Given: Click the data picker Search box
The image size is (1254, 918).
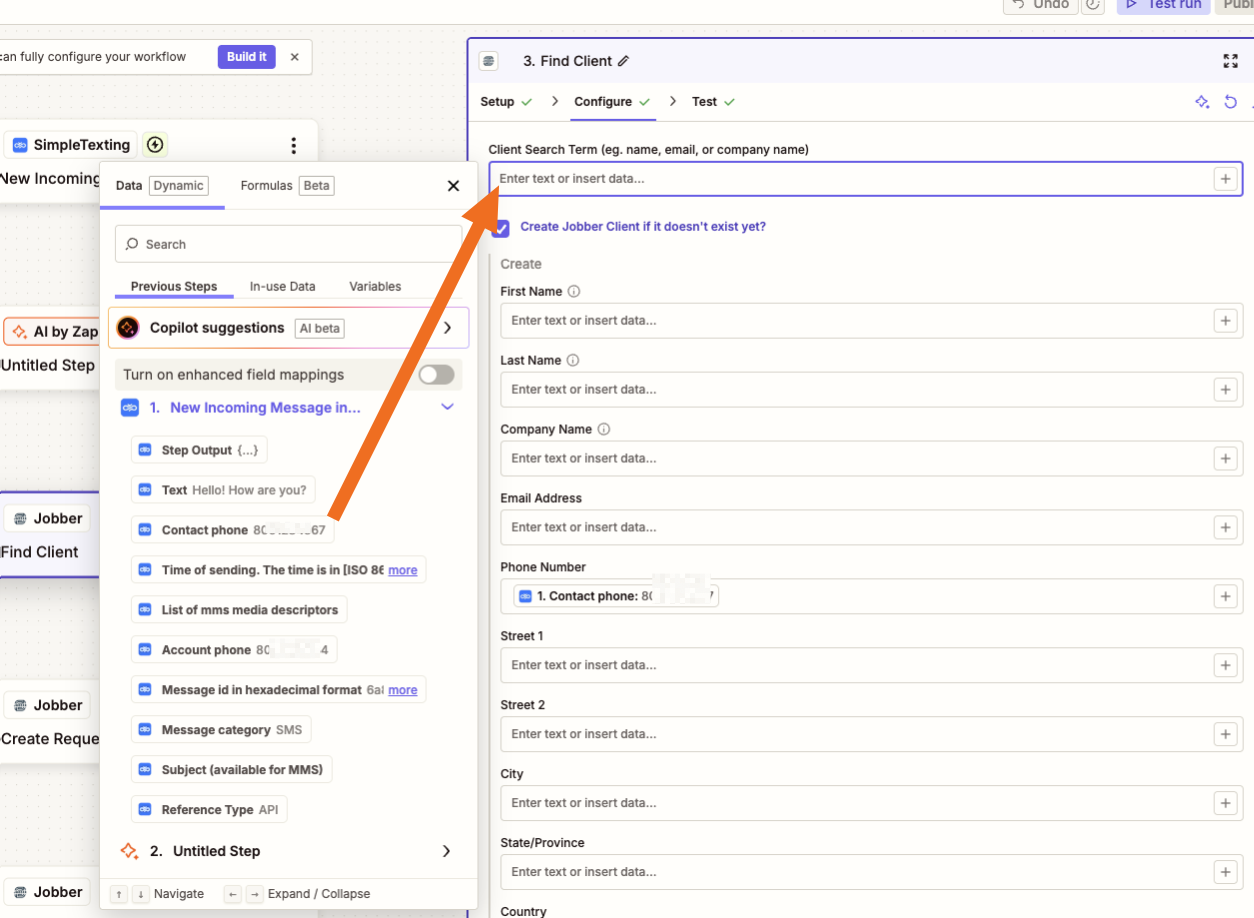Looking at the screenshot, I should click(289, 245).
